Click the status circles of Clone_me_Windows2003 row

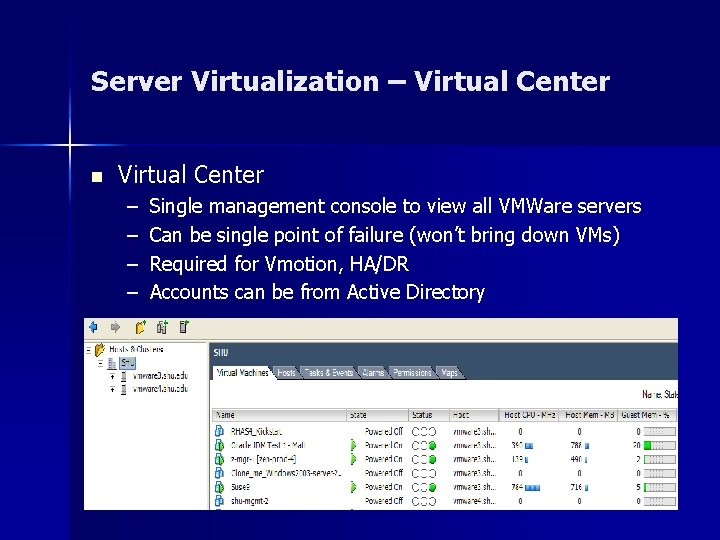pos(424,473)
